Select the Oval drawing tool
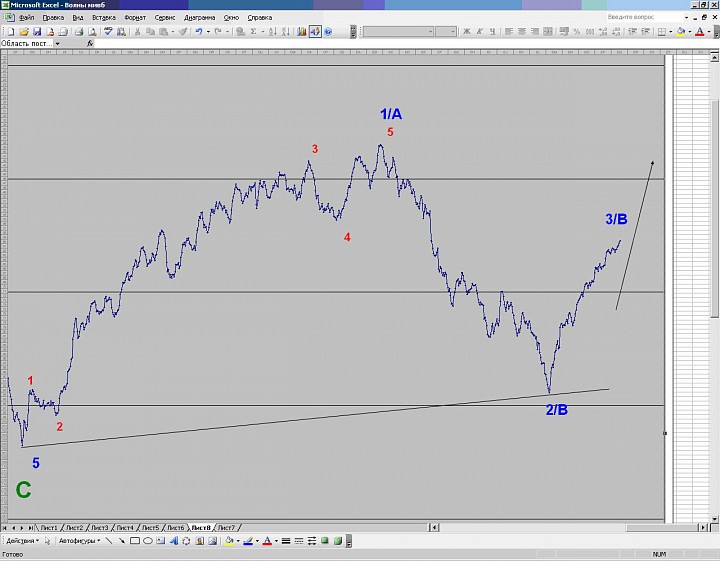 (x=147, y=541)
